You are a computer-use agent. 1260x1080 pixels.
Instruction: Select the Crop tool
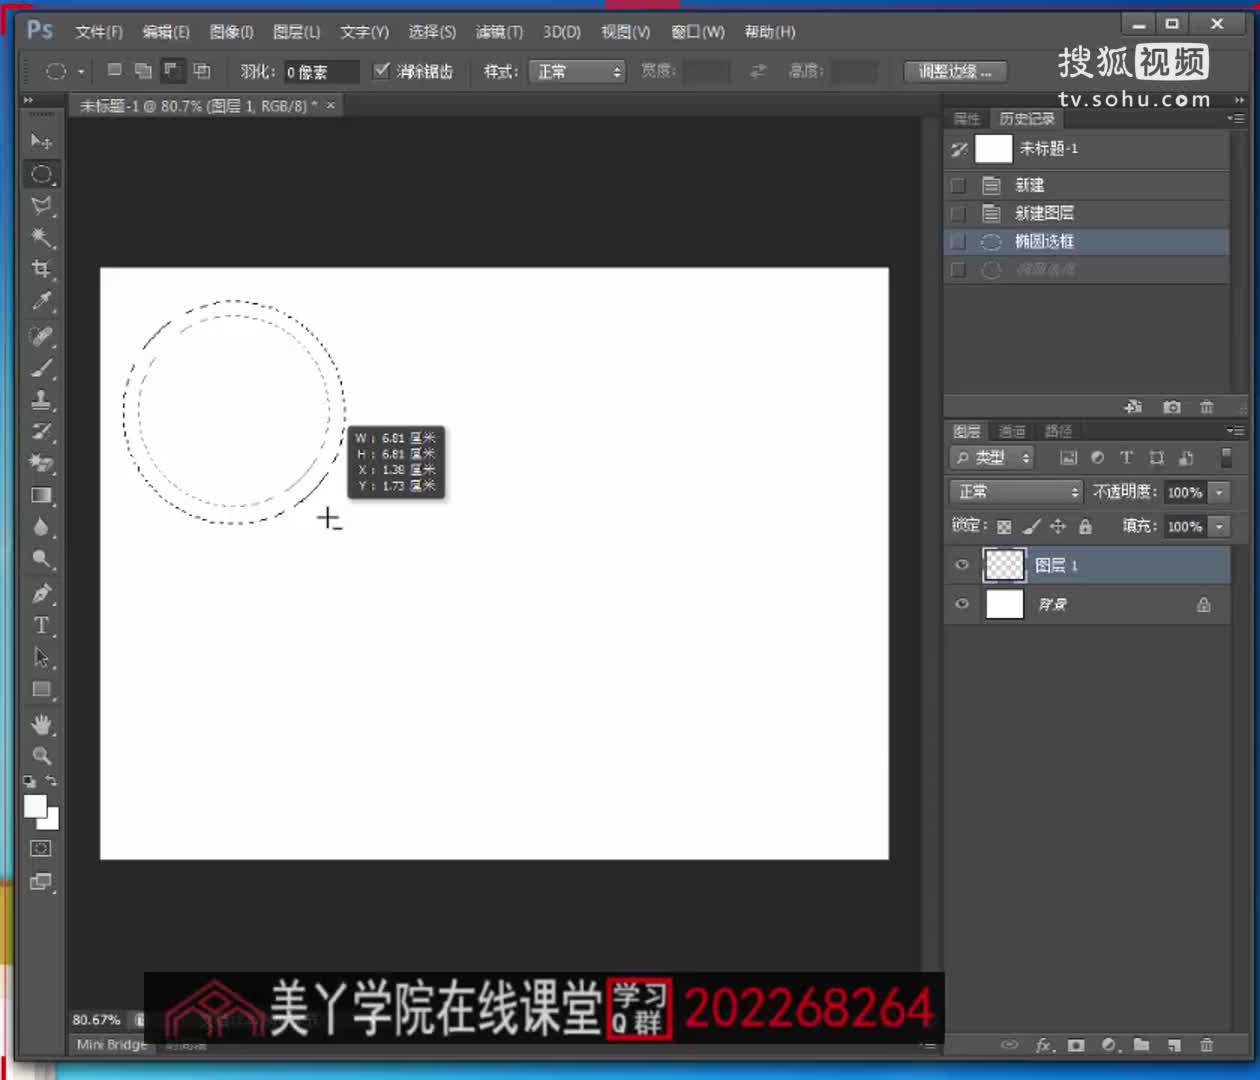(x=42, y=269)
